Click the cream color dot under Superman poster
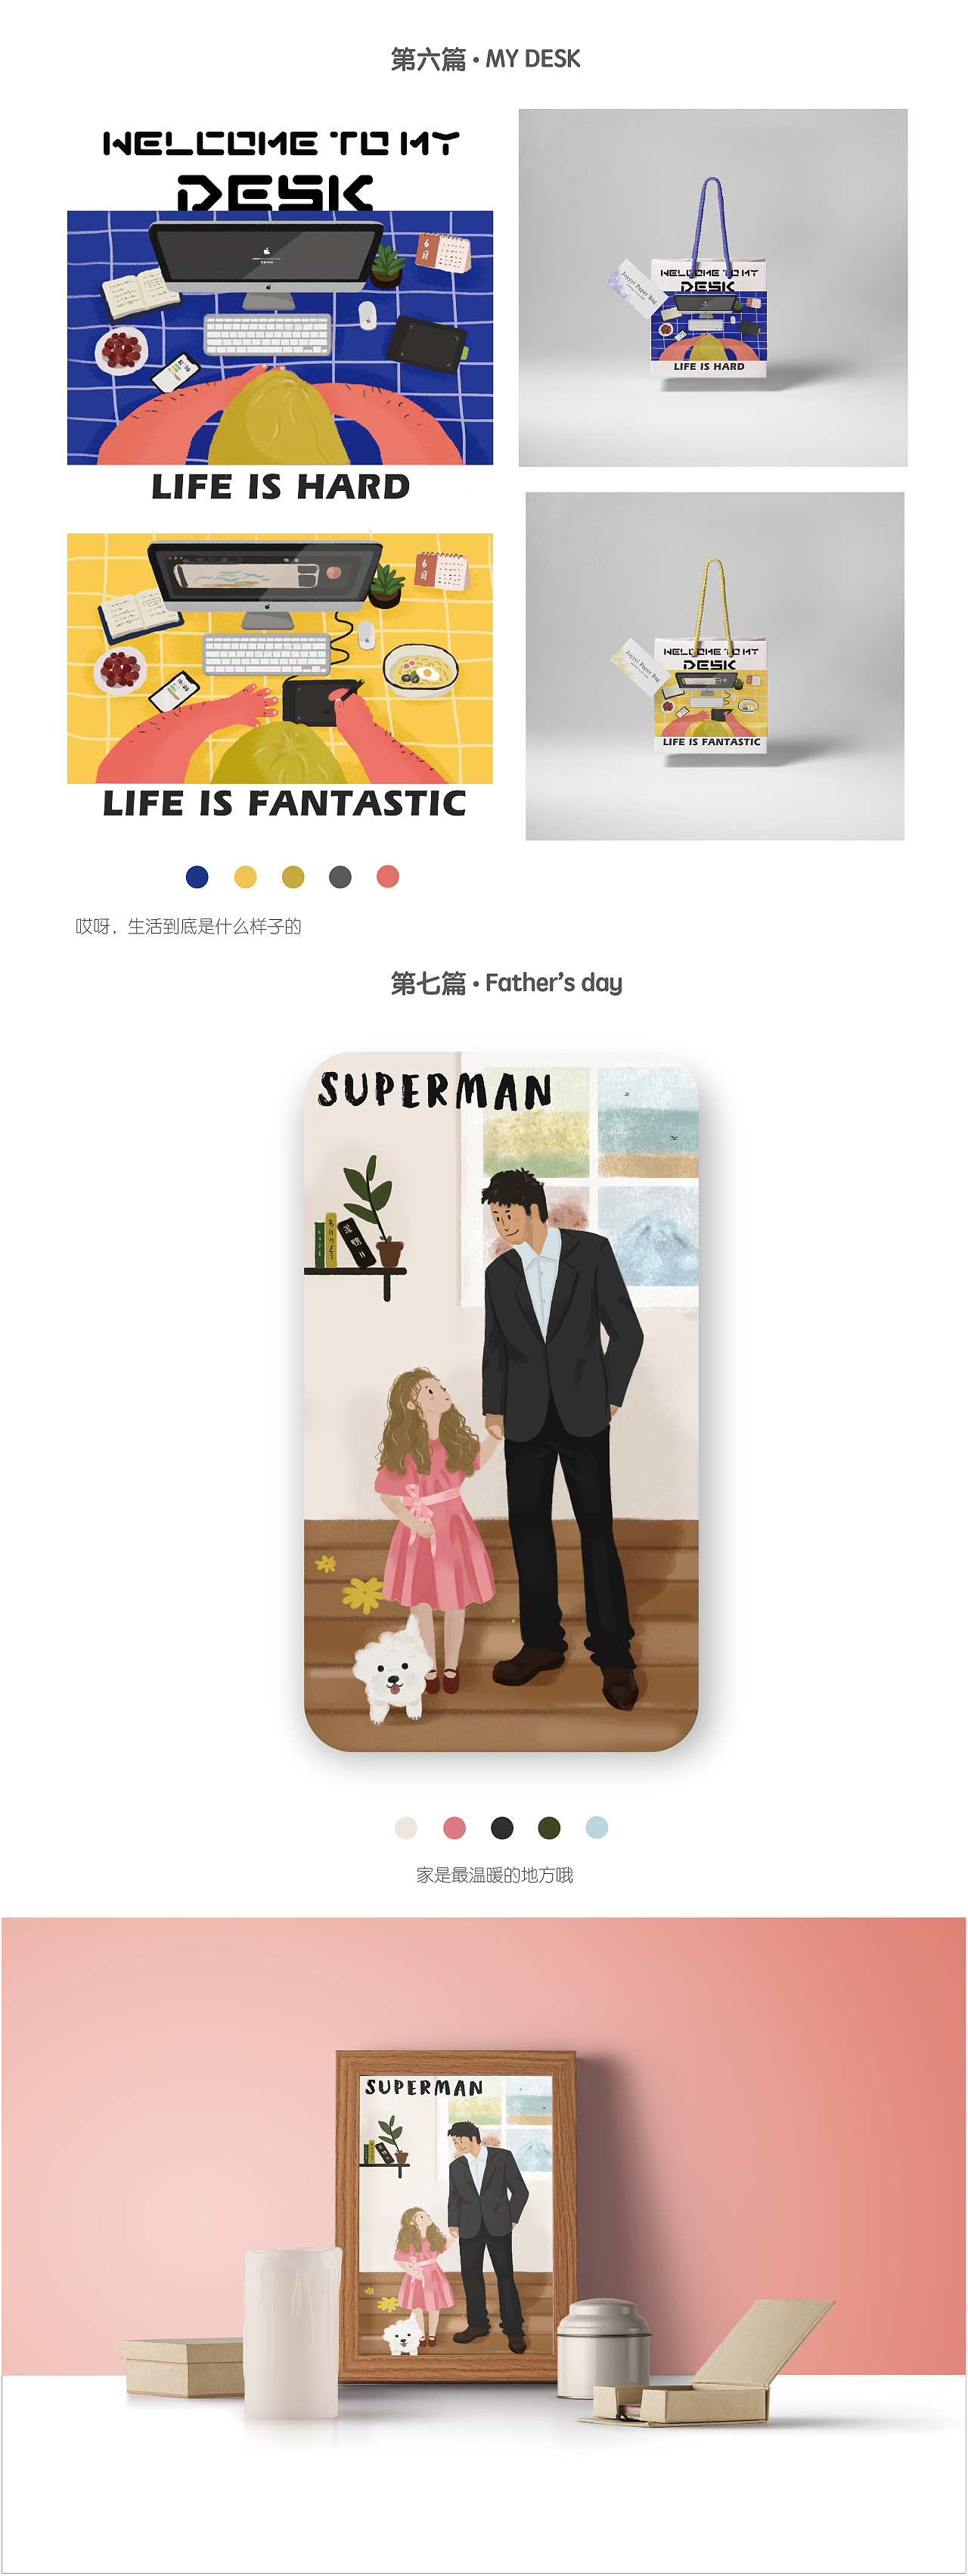Viewport: 968px width, 2576px height. coord(406,1828)
